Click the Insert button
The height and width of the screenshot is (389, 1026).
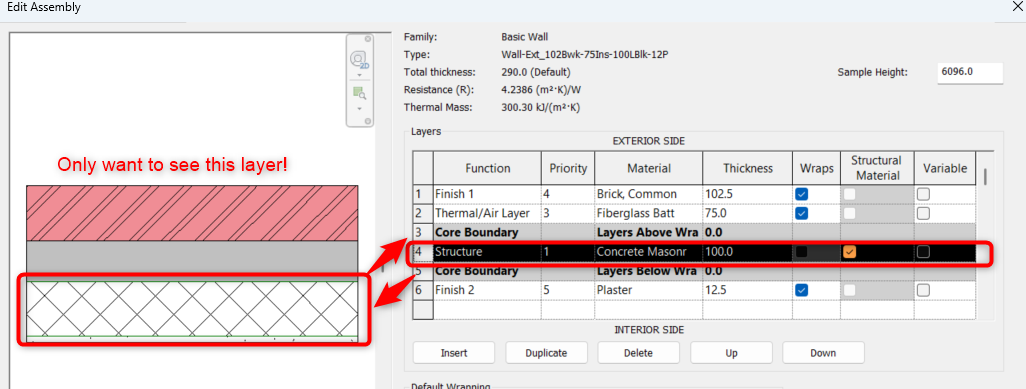453,352
